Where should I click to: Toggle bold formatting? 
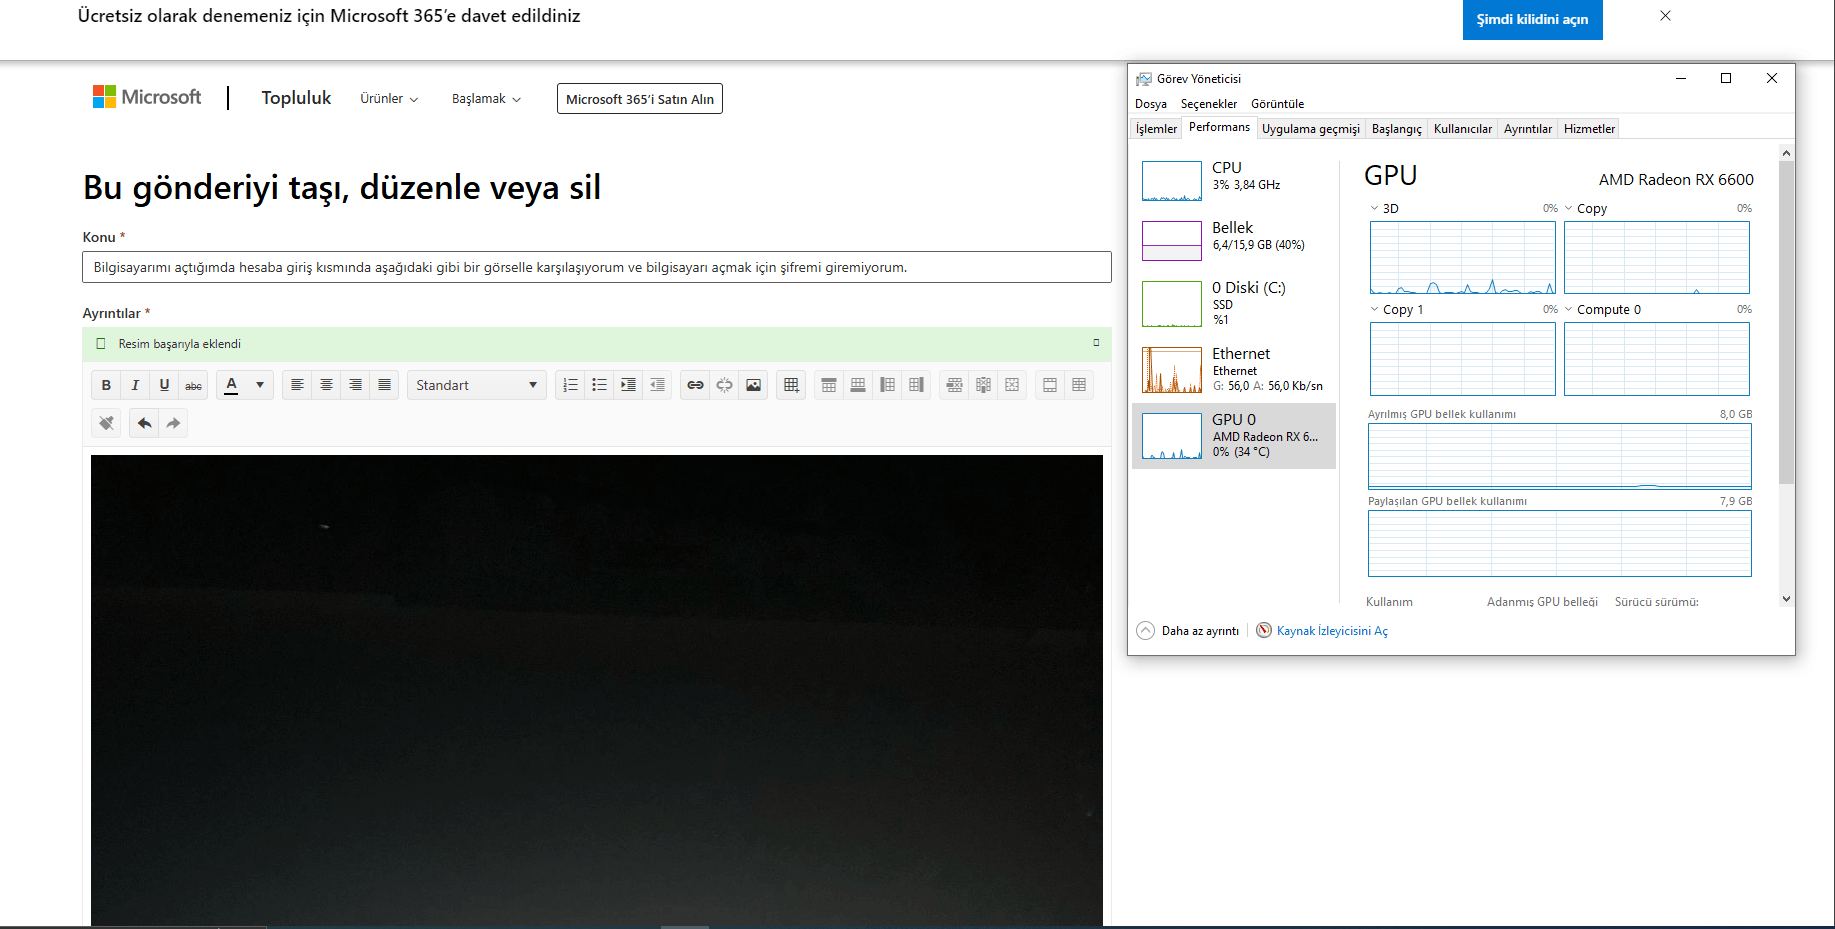tap(106, 385)
